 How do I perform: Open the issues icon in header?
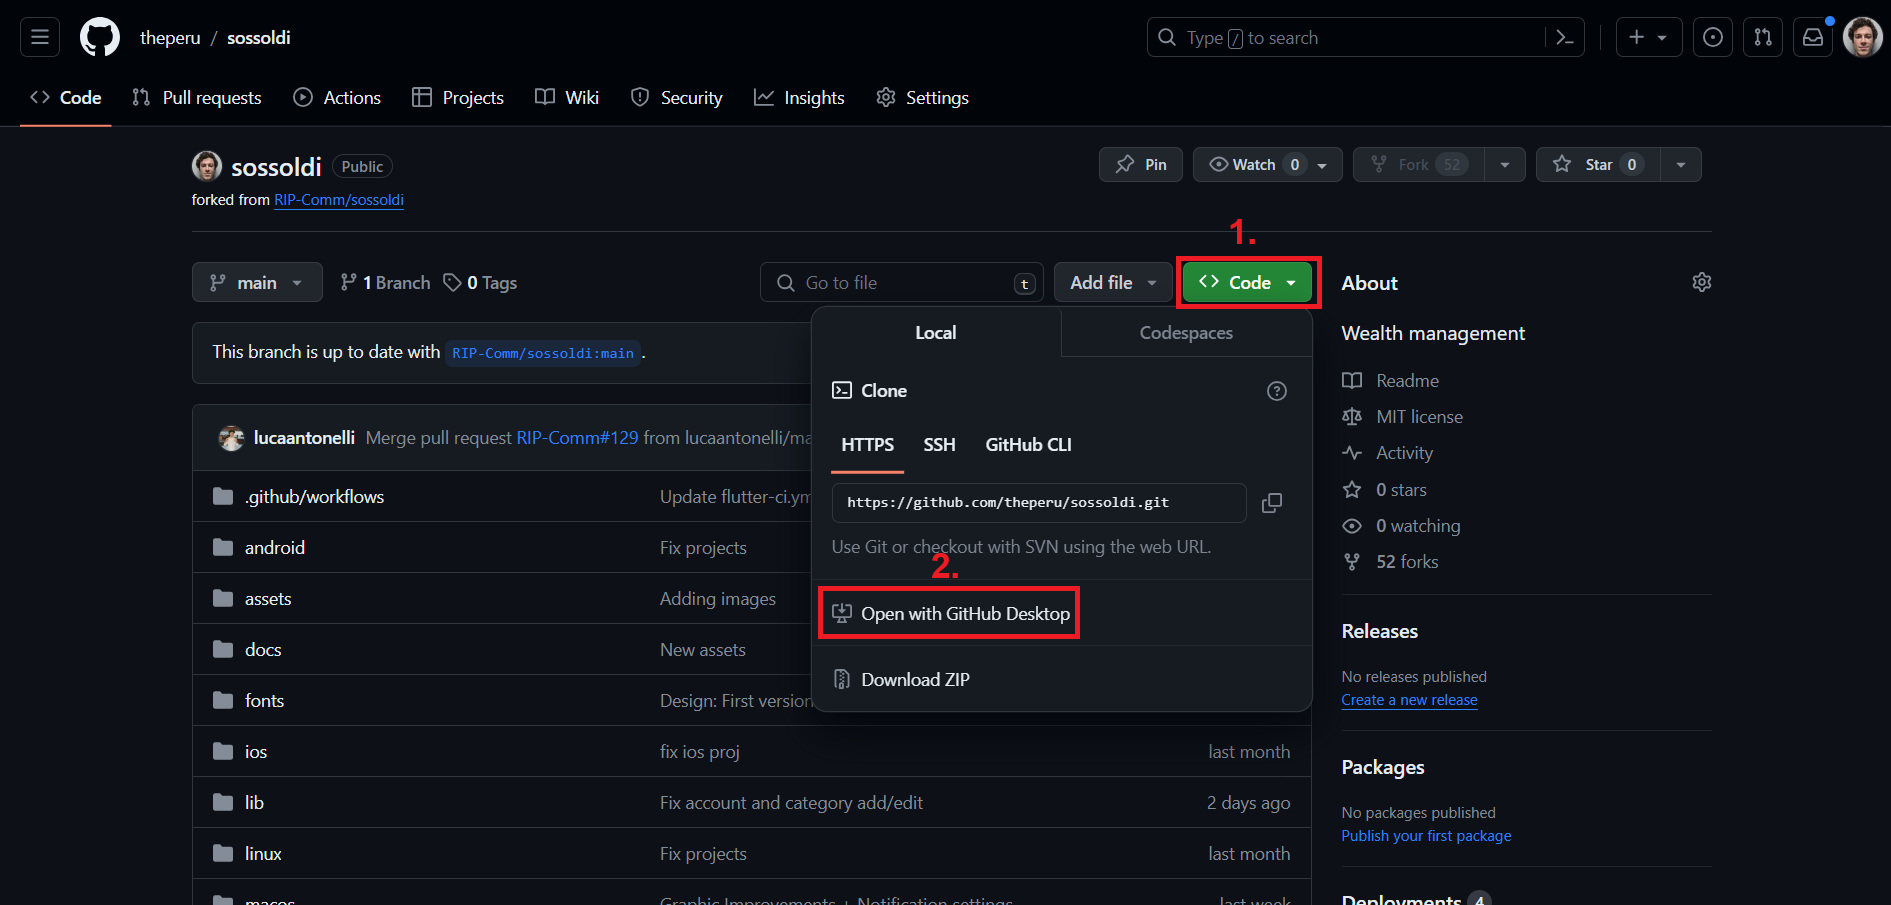tap(1713, 38)
